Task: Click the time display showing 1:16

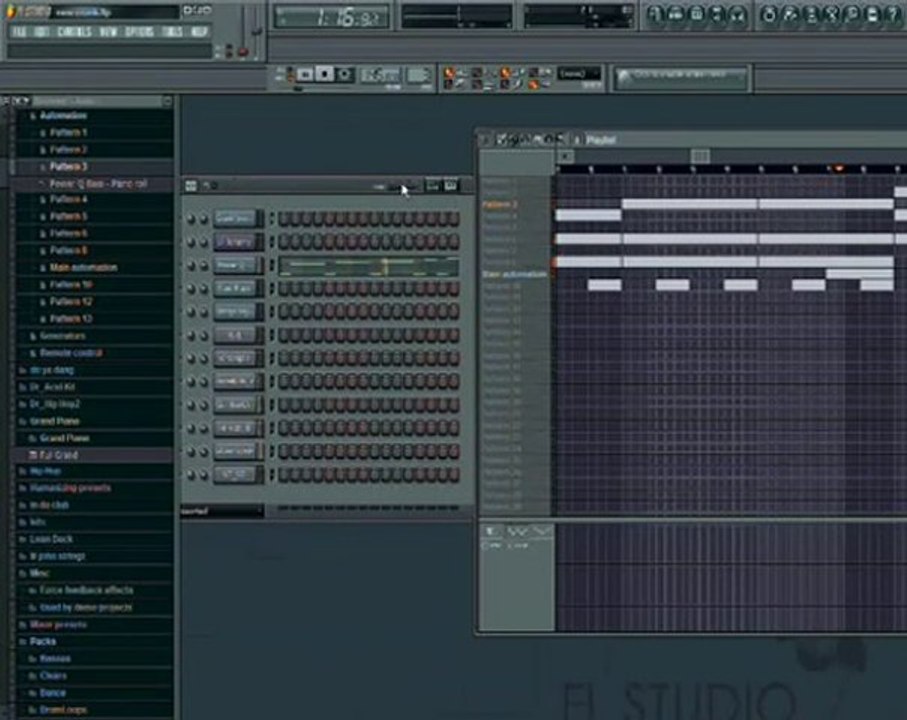Action: 331,17
